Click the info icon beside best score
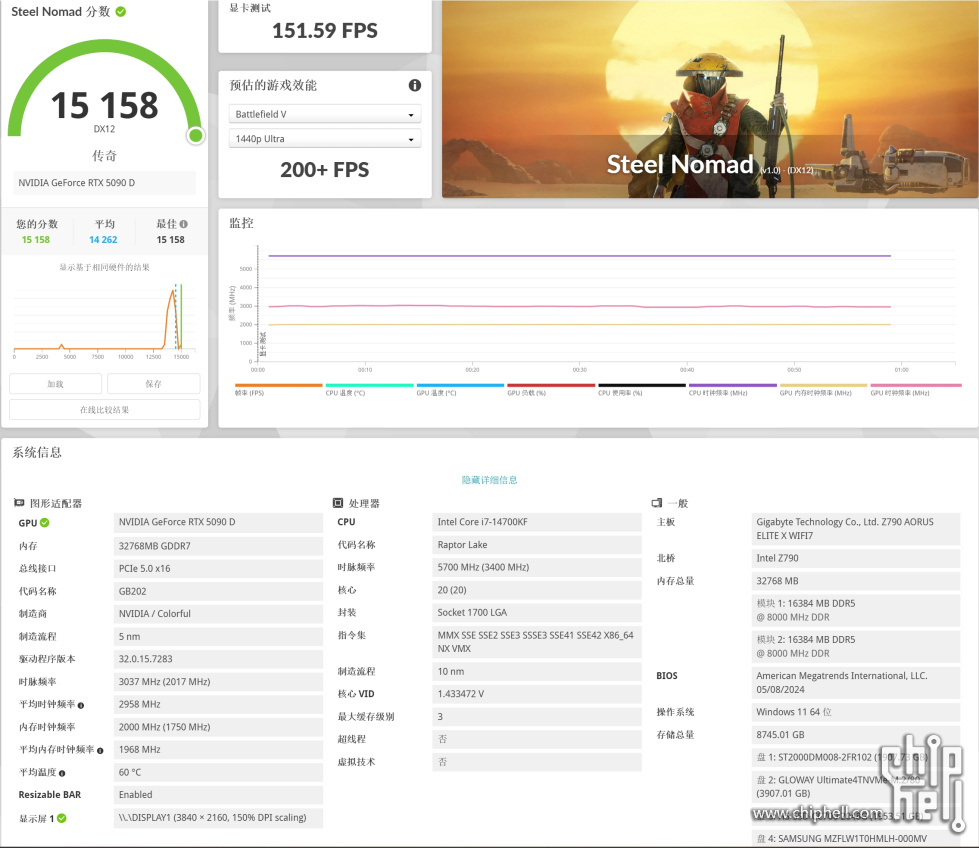 (184, 224)
